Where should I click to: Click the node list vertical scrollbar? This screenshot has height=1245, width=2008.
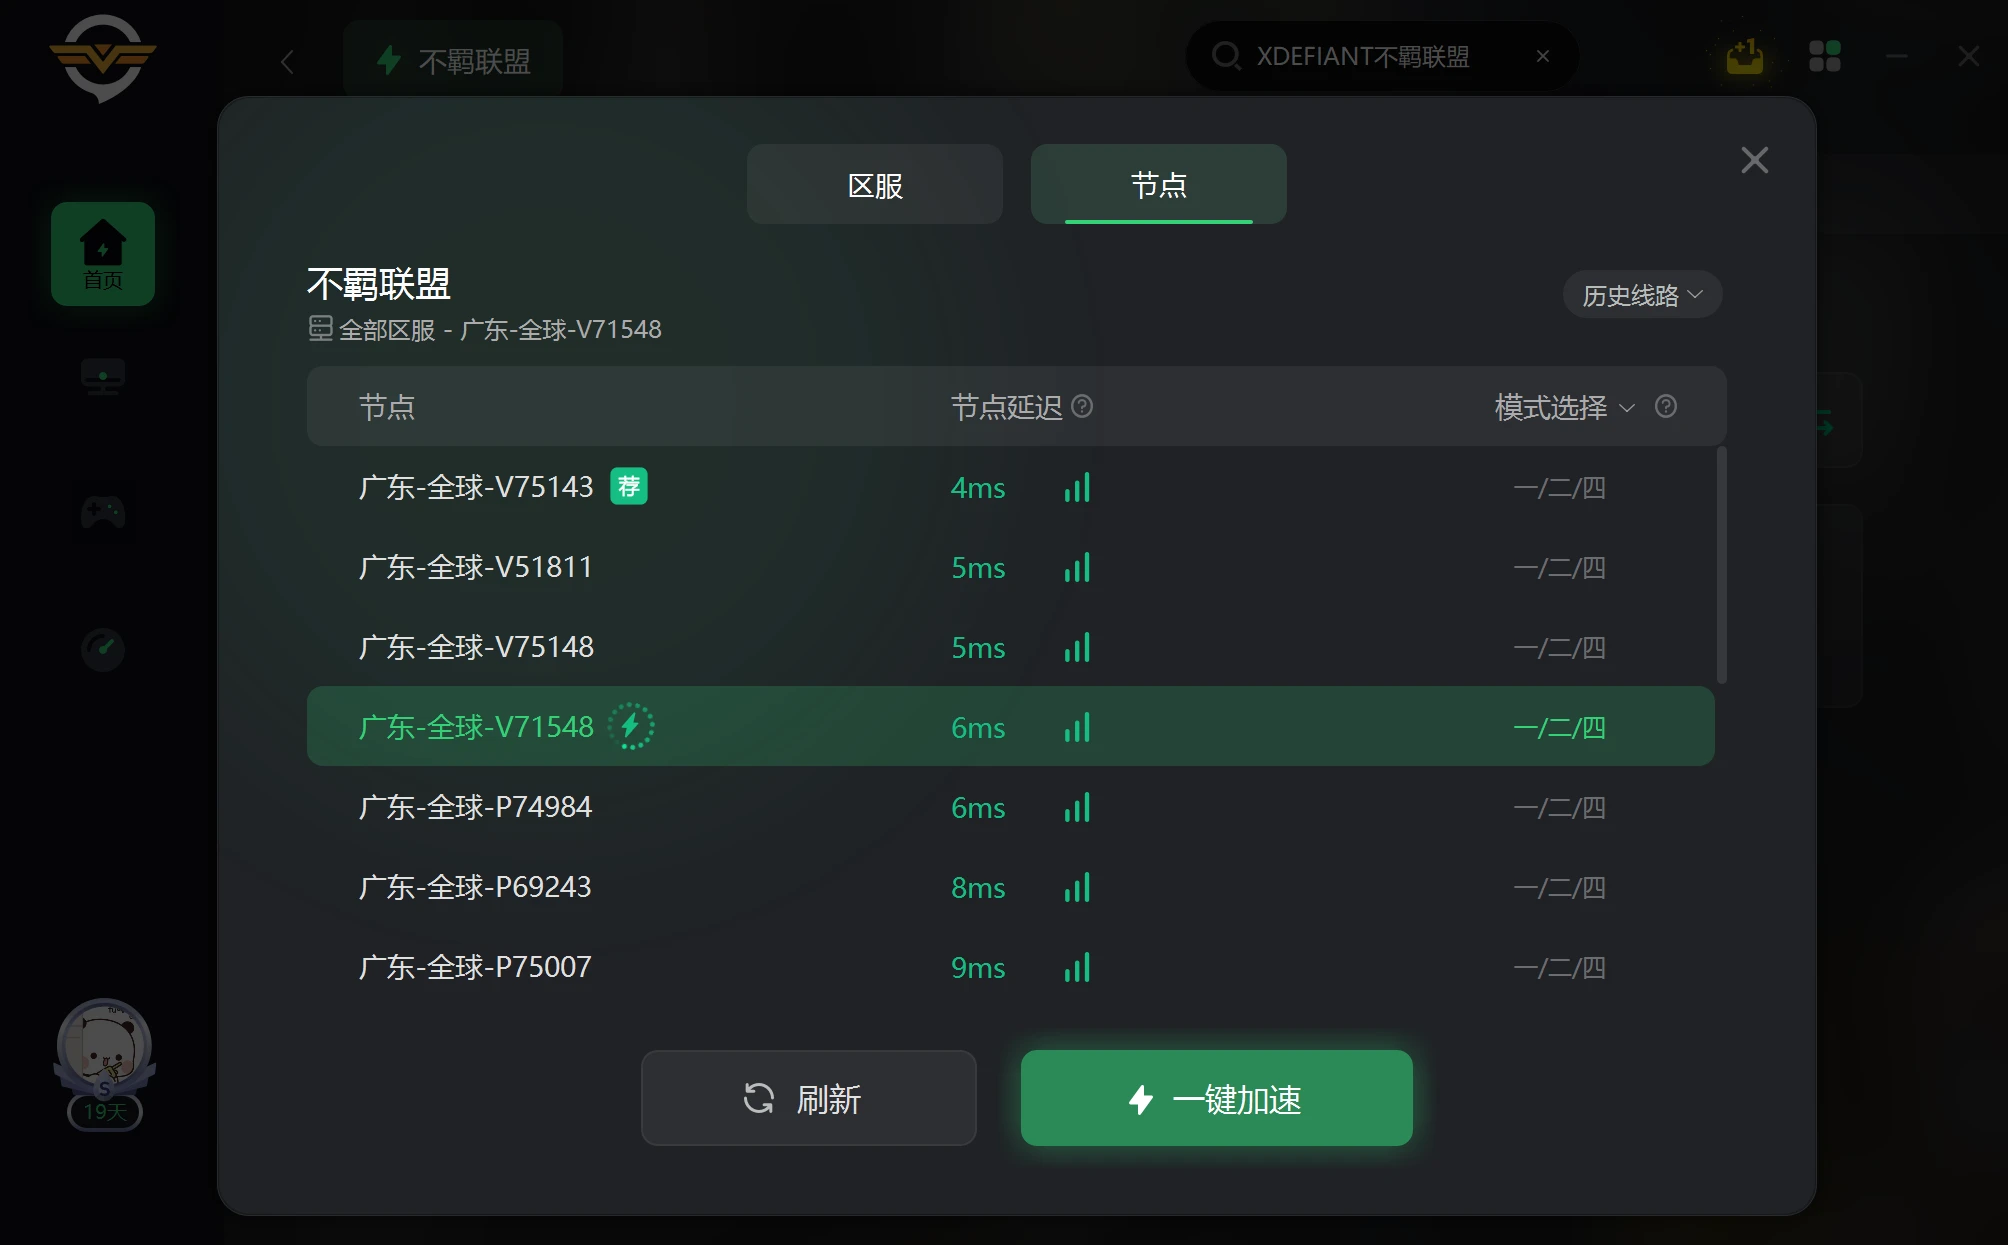point(1721,566)
